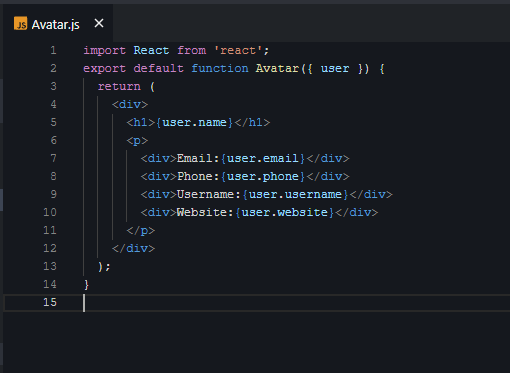
Task: Click line number 9 in gutter
Action: [53, 194]
